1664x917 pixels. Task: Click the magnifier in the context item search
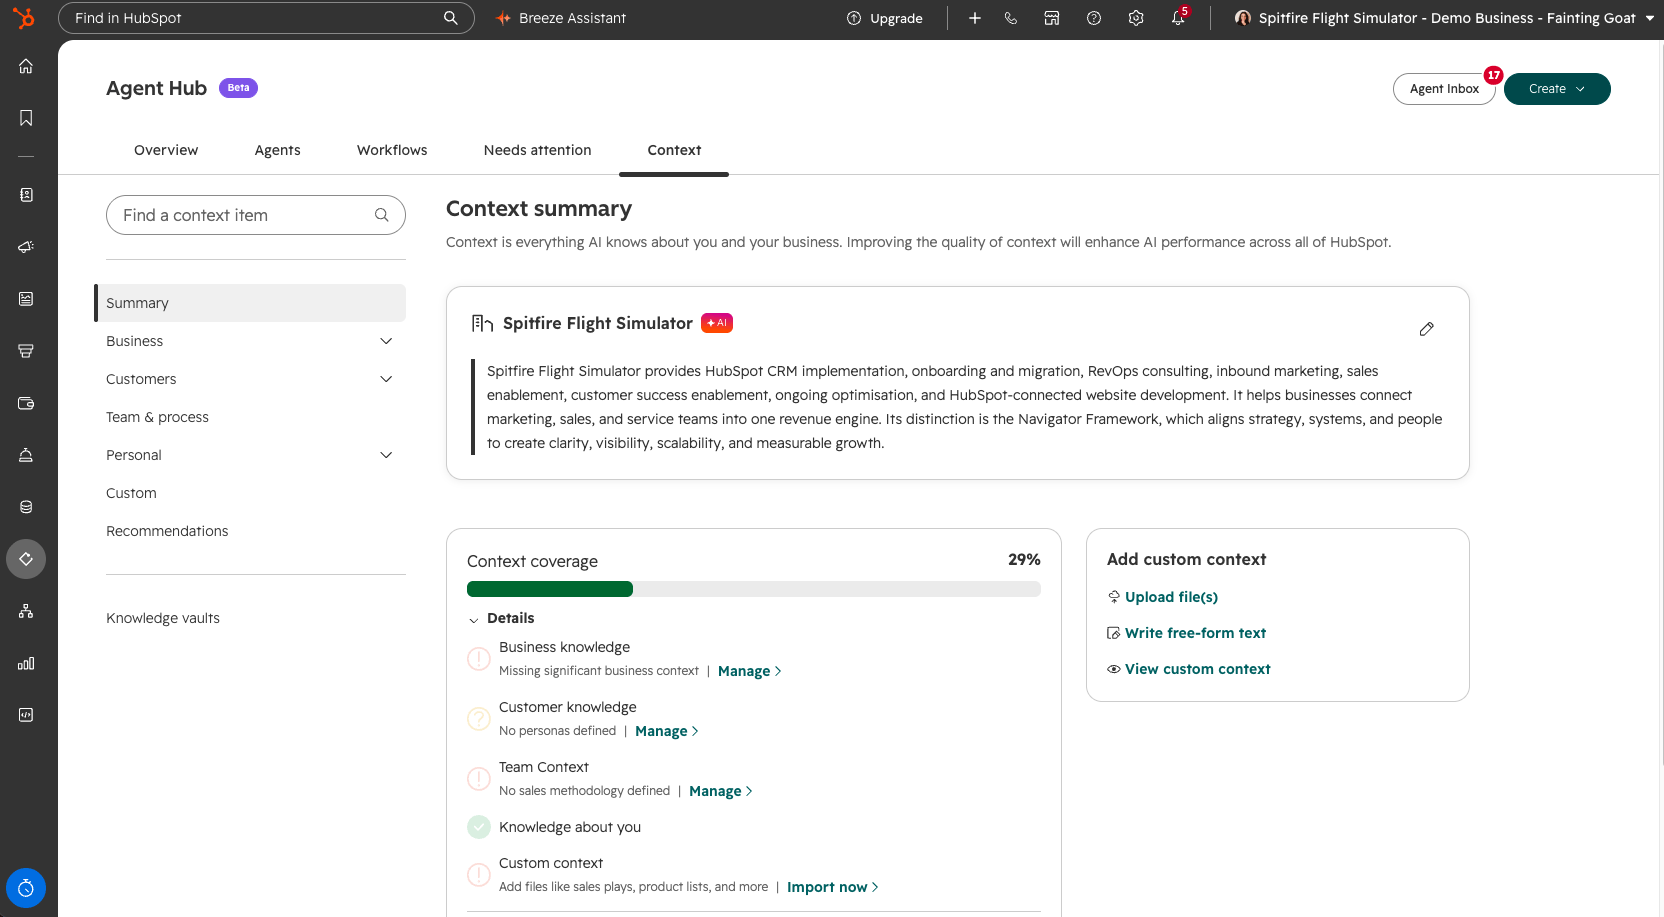(382, 215)
